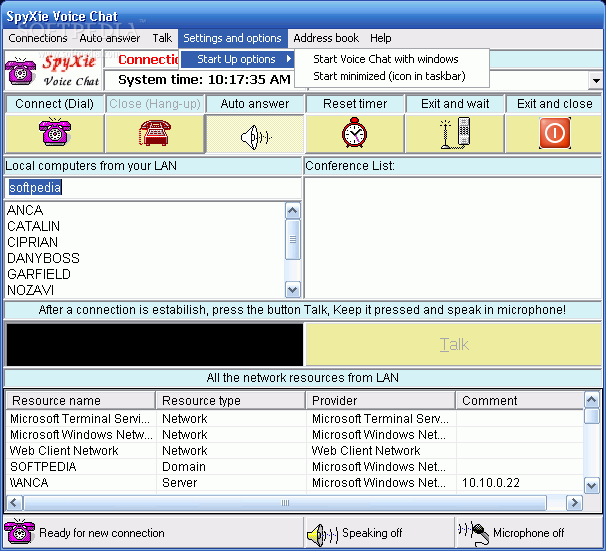Open the Auto answer menu
The width and height of the screenshot is (606, 551).
point(110,38)
